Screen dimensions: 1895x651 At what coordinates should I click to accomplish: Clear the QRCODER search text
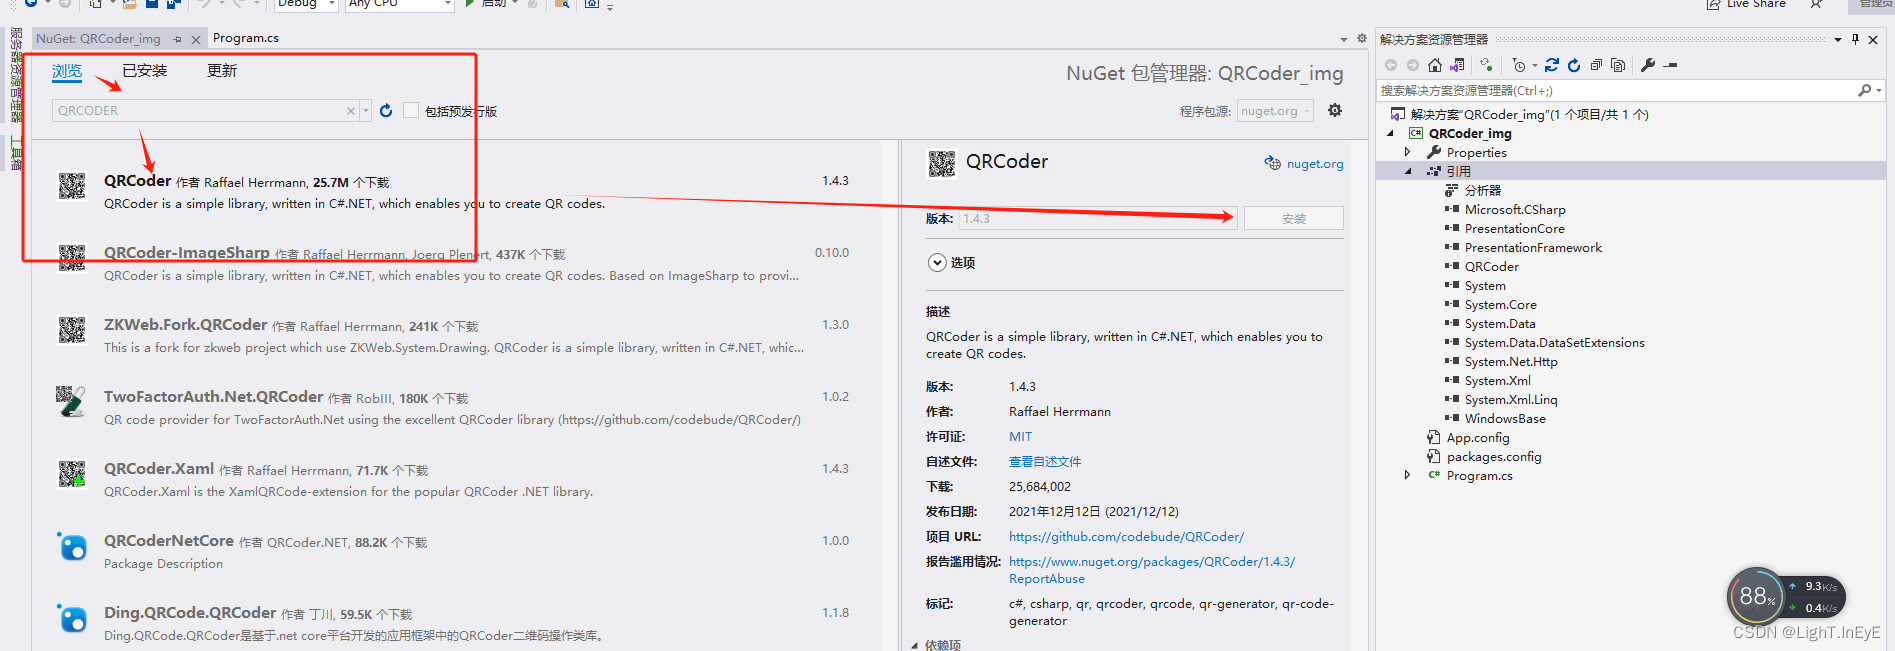[351, 111]
